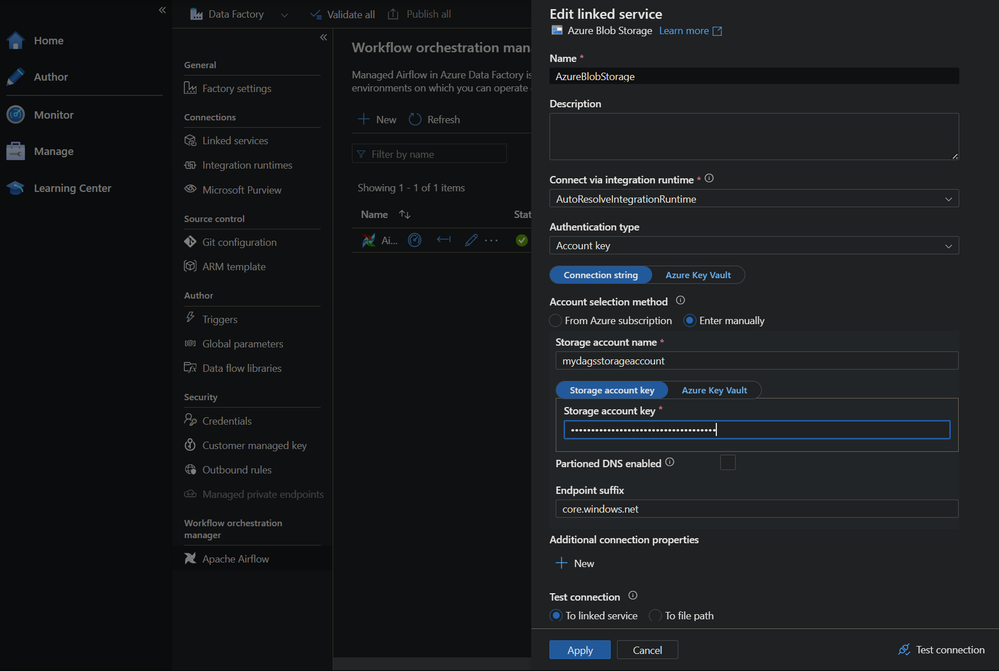Click Refresh in Airflow toolbar
999x671 pixels.
435,119
